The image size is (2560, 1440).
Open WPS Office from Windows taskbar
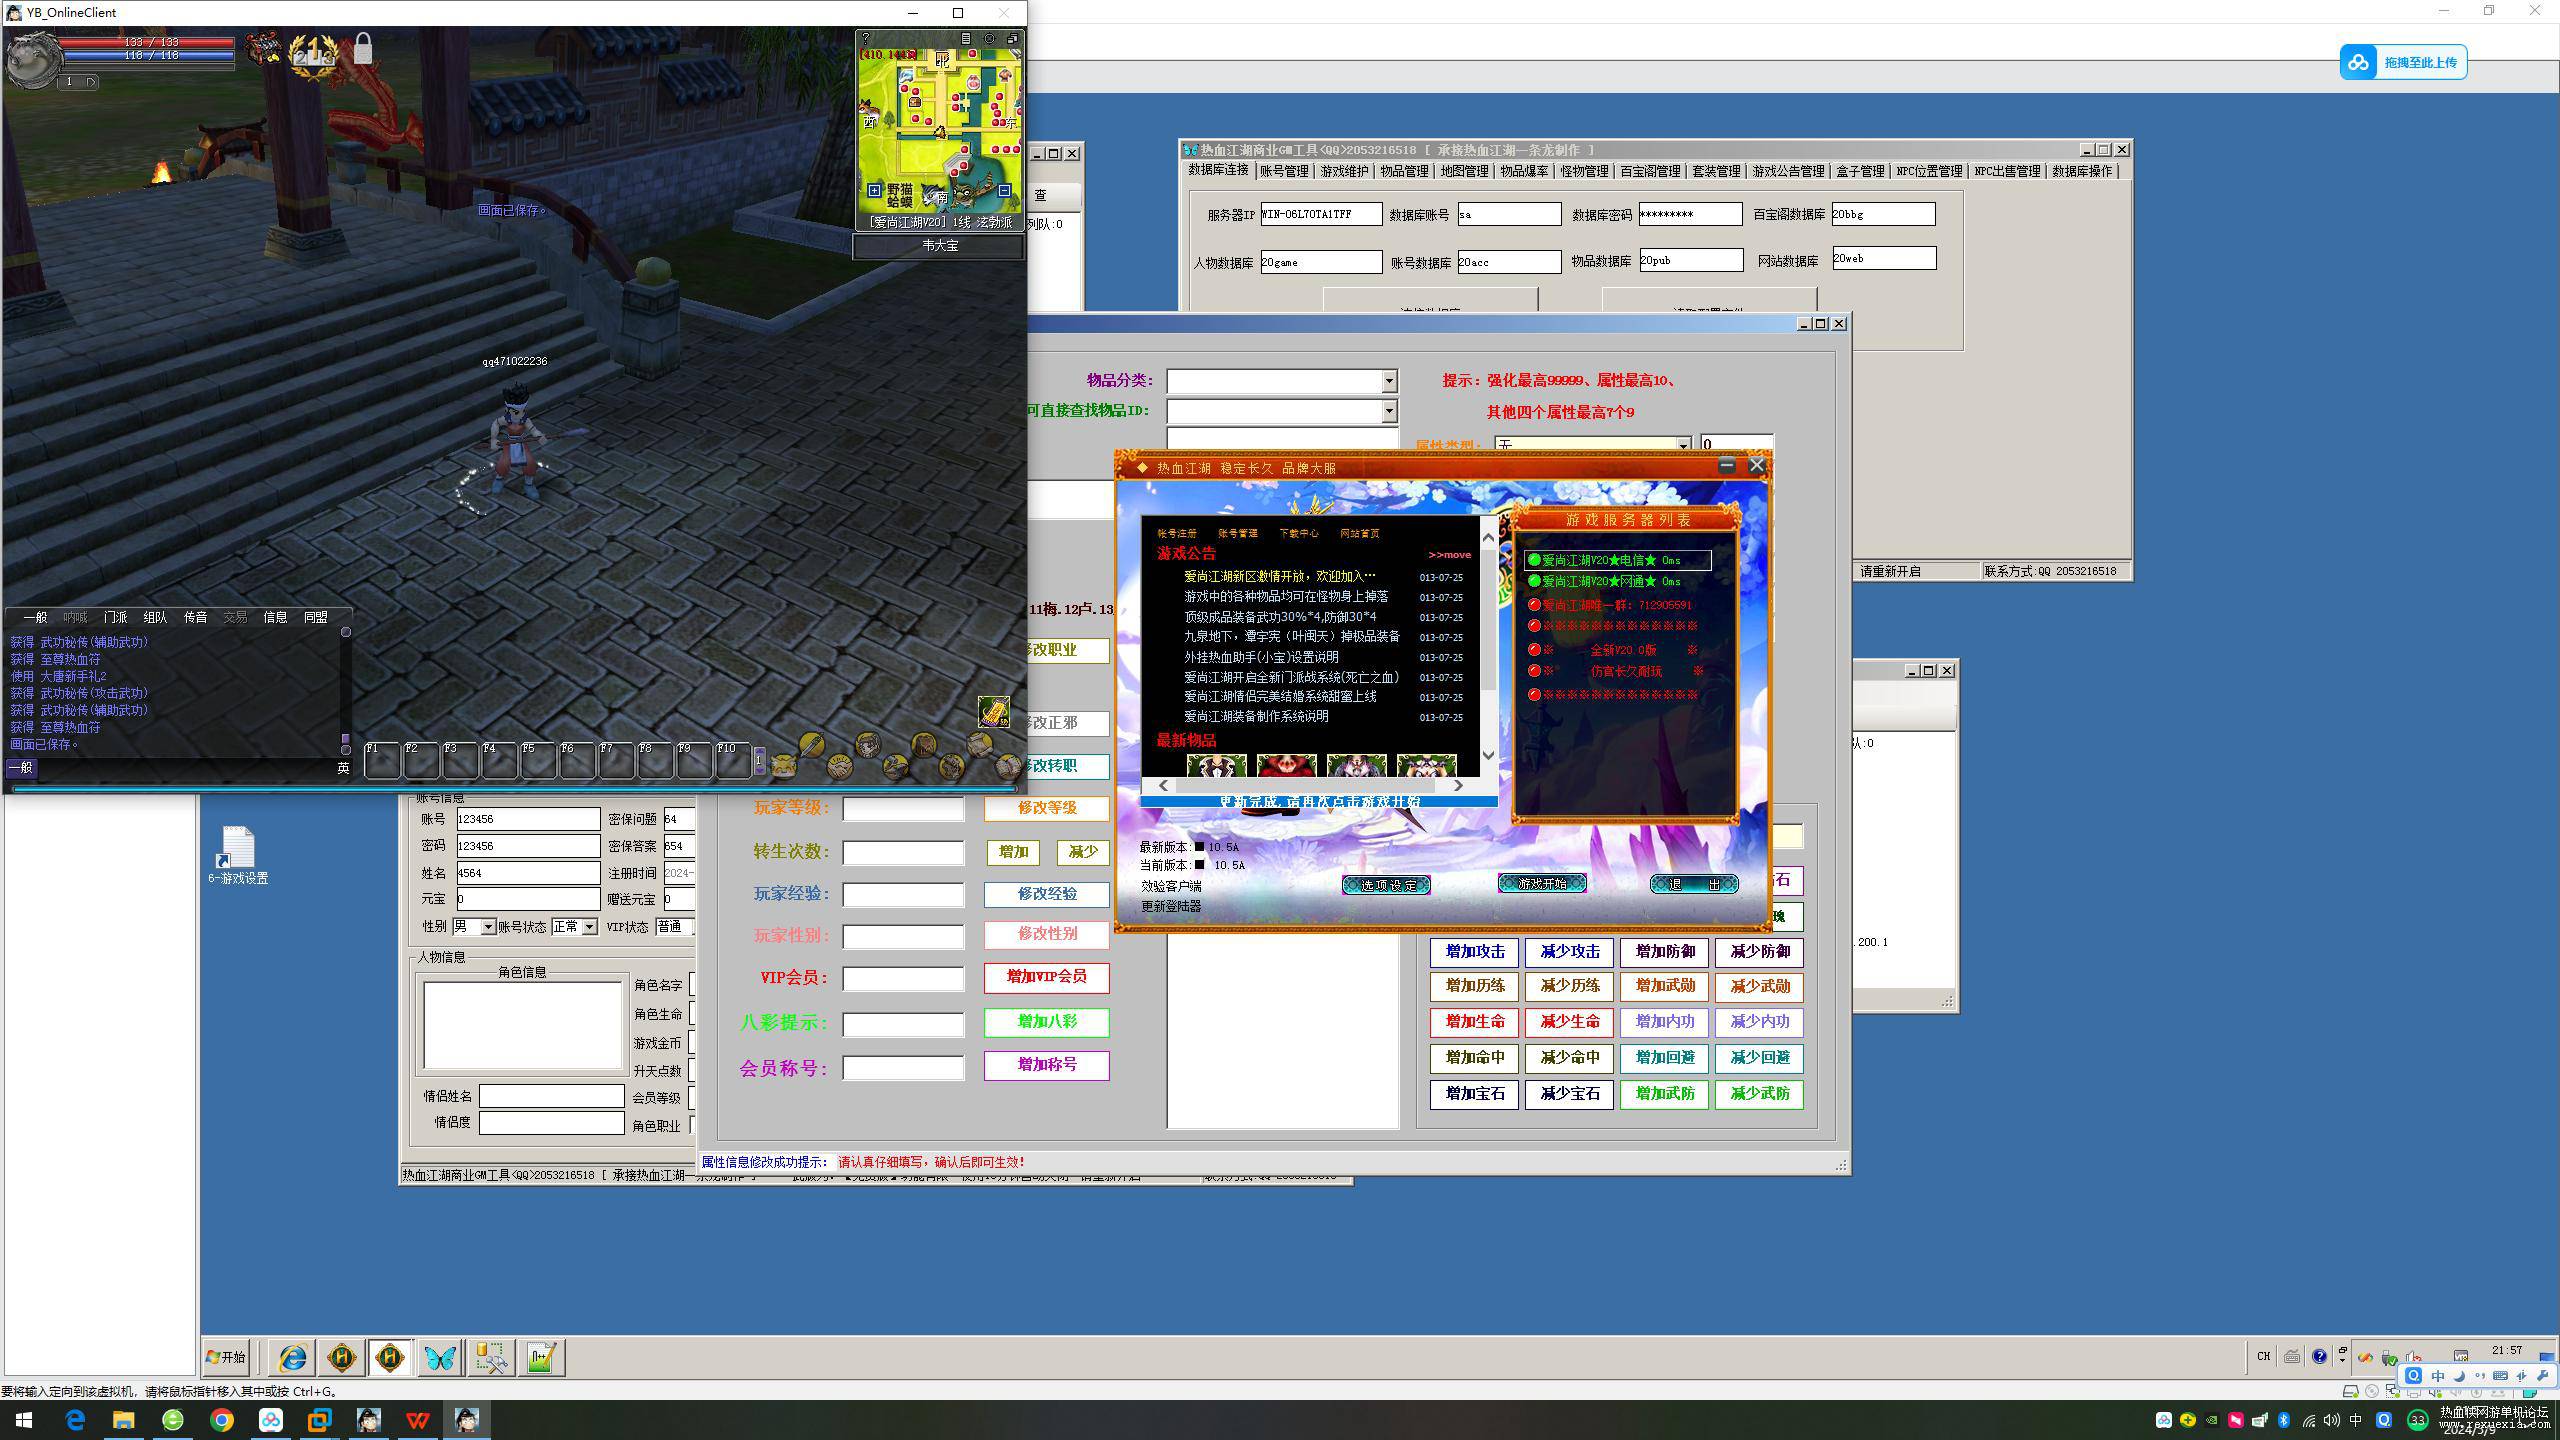pyautogui.click(x=418, y=1420)
